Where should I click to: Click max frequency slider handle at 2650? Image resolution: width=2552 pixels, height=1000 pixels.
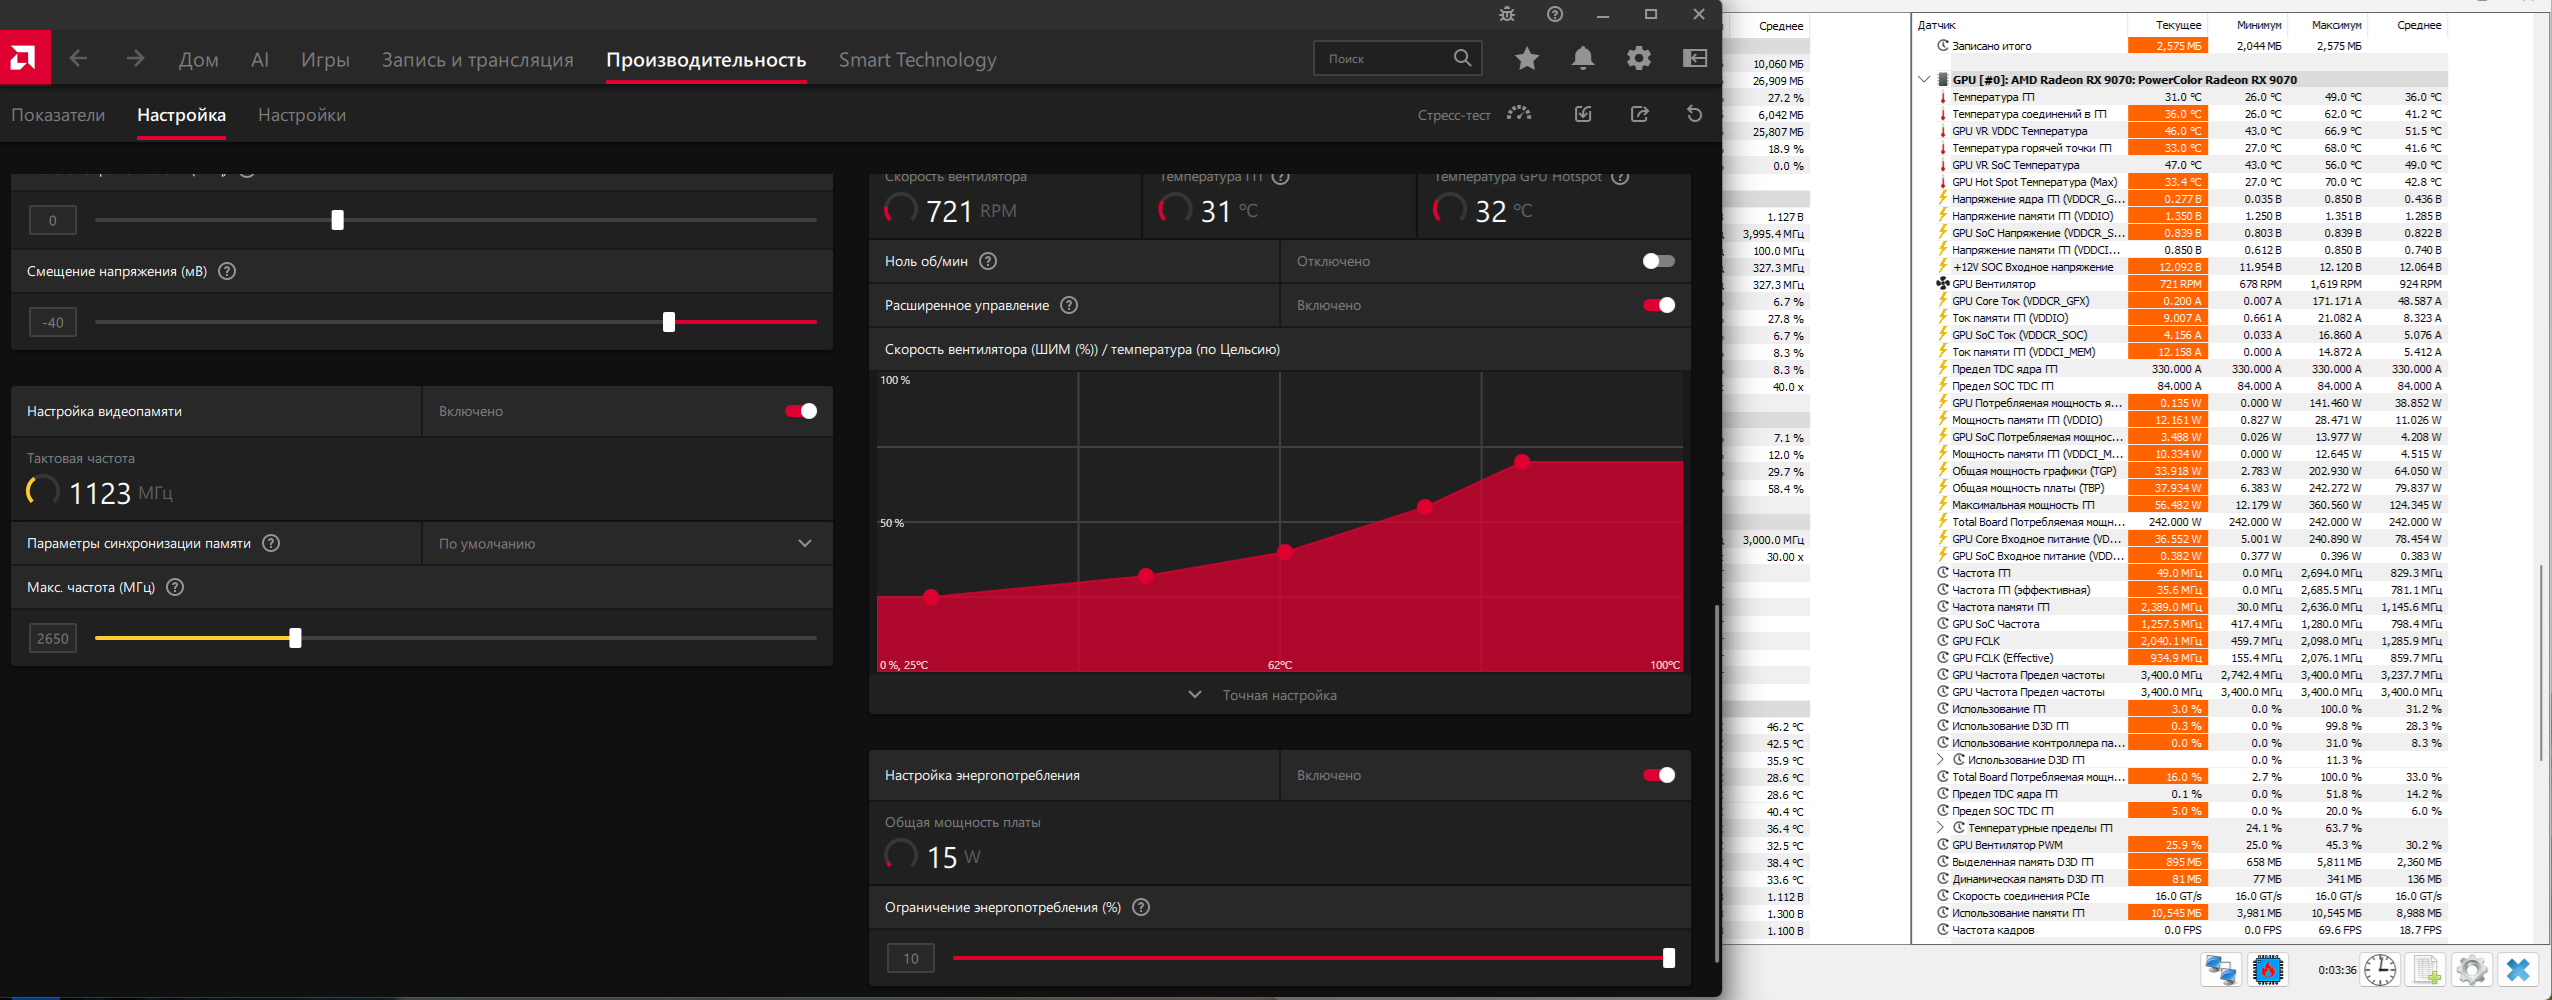(x=295, y=638)
